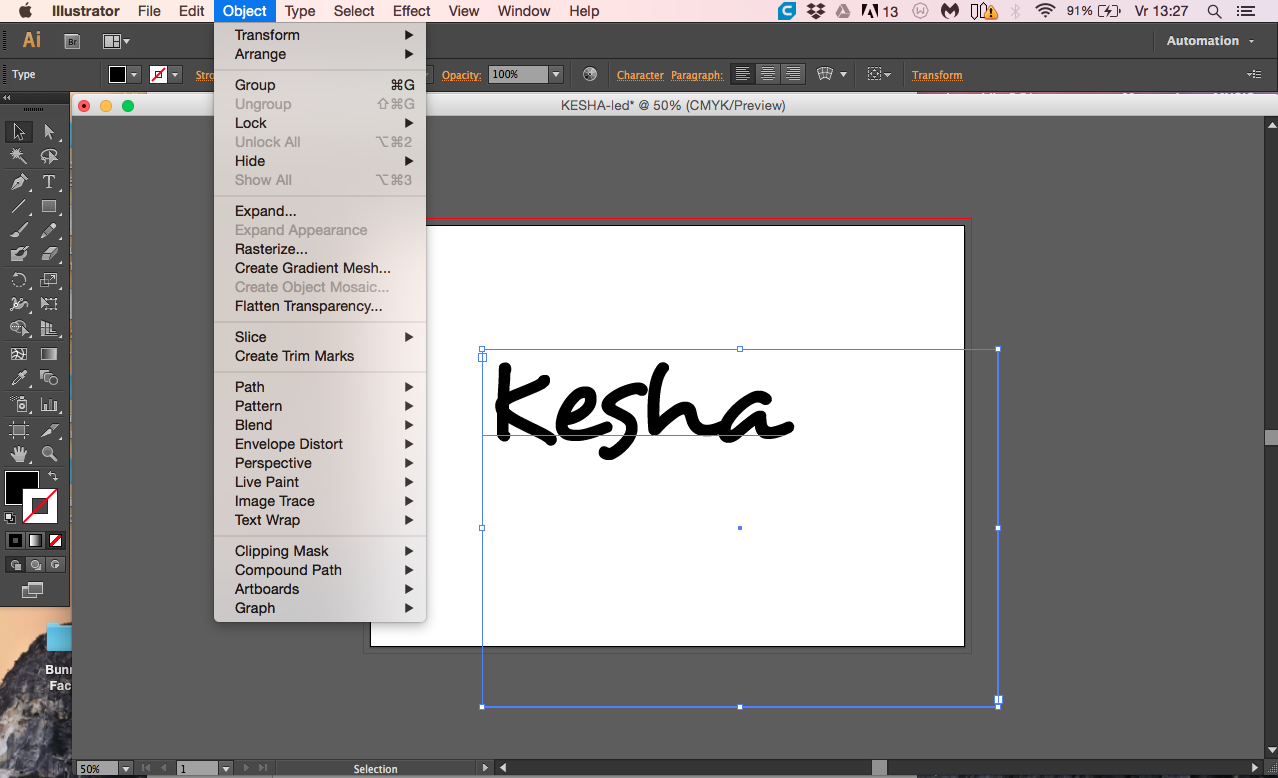Choose the Gradient tool
Screen dimensions: 1278x778
pyautogui.click(x=49, y=354)
